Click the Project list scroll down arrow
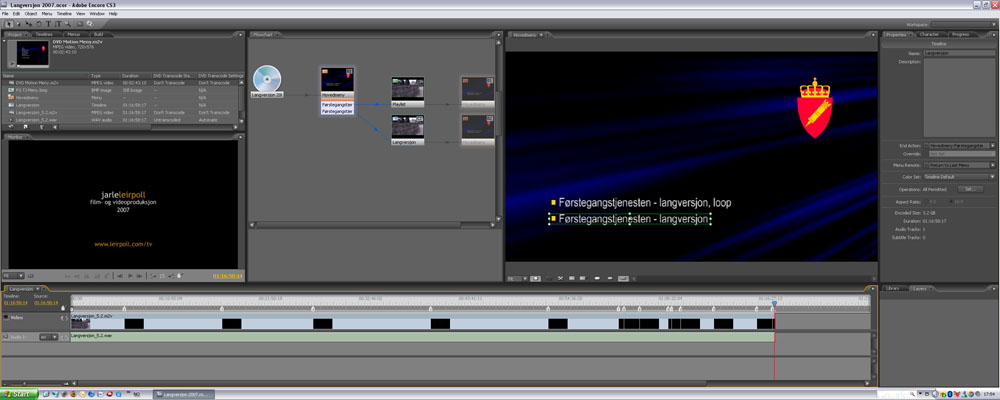Viewport: 1000px width, 400px height. pos(241,121)
